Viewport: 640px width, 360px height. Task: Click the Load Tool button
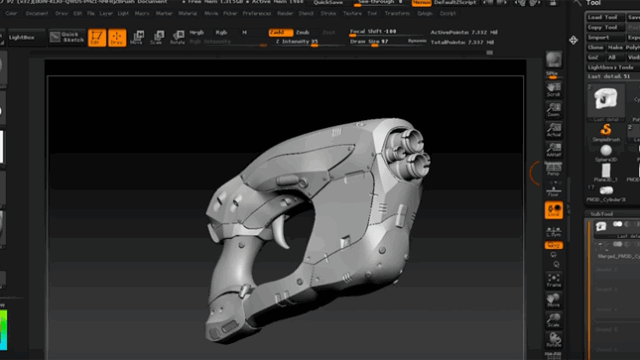pos(605,17)
